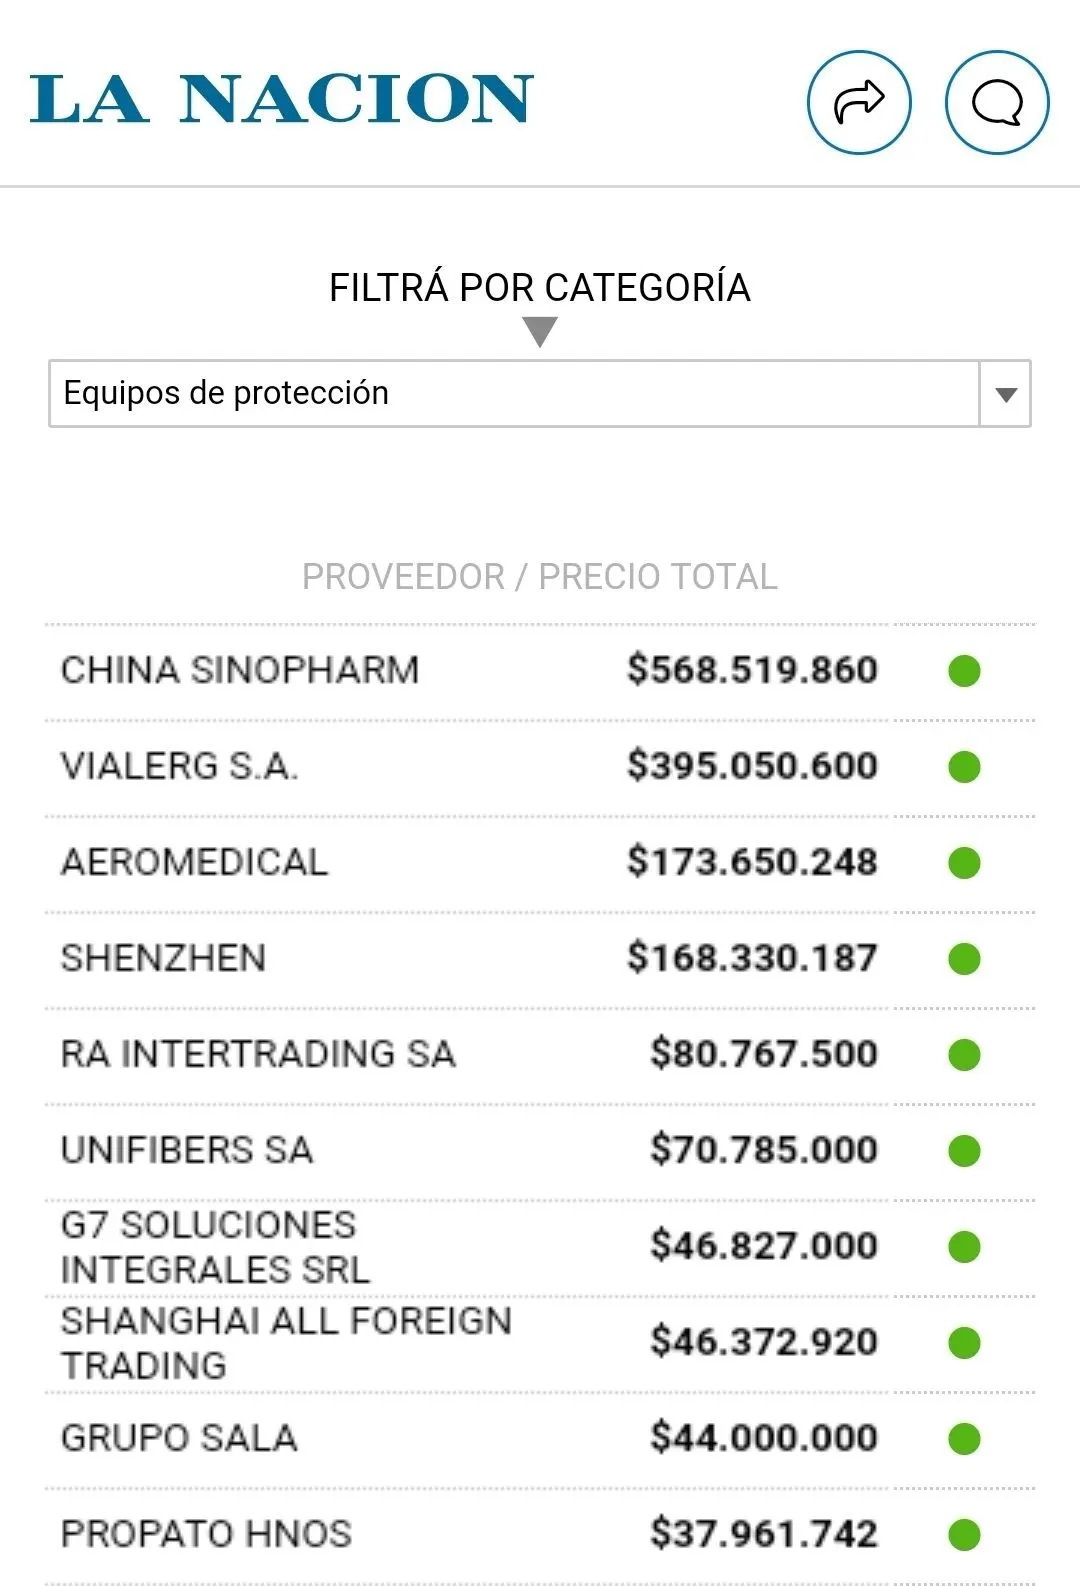Click the La Nacion logo
Viewport: 1080px width, 1586px height.
coord(281,99)
